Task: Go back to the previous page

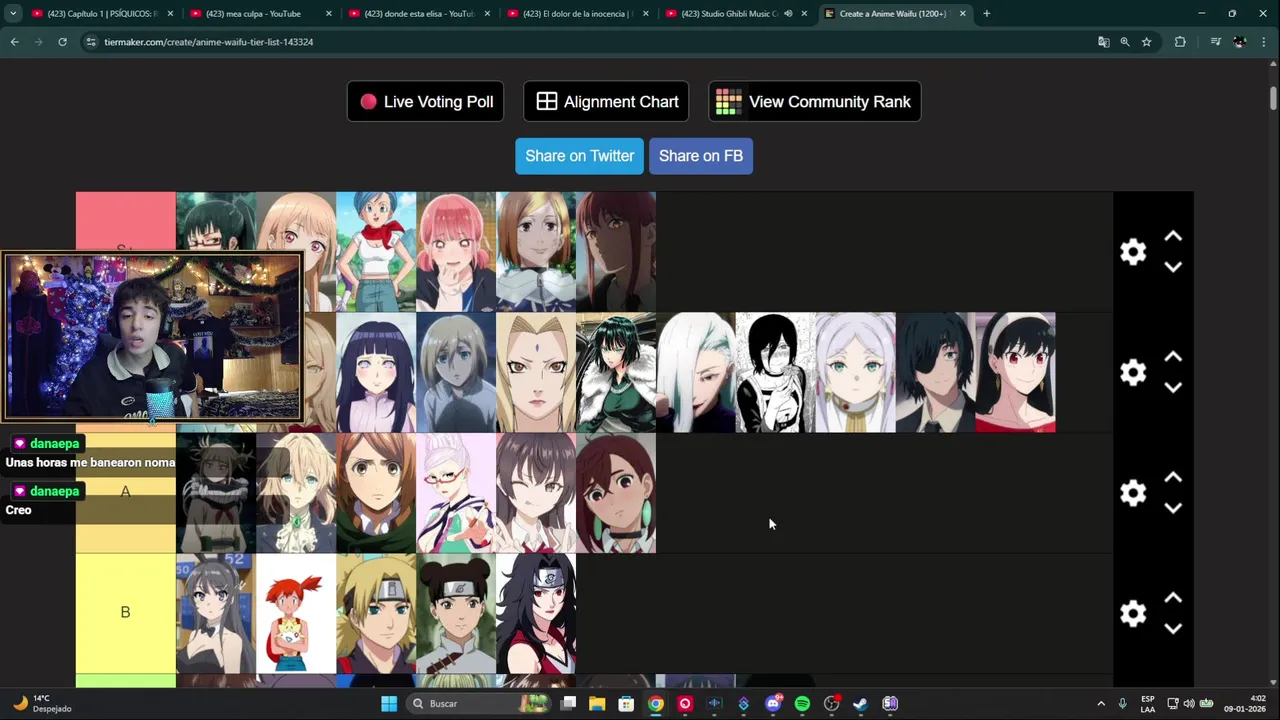Action: click(14, 42)
